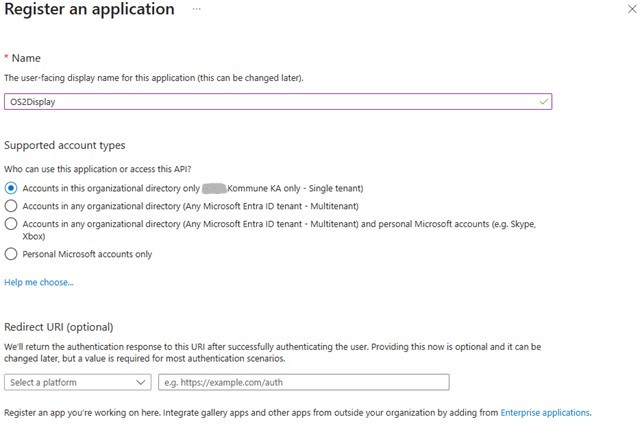The image size is (642, 426).
Task: Click the chevron arrow of platform selector
Action: pos(140,382)
